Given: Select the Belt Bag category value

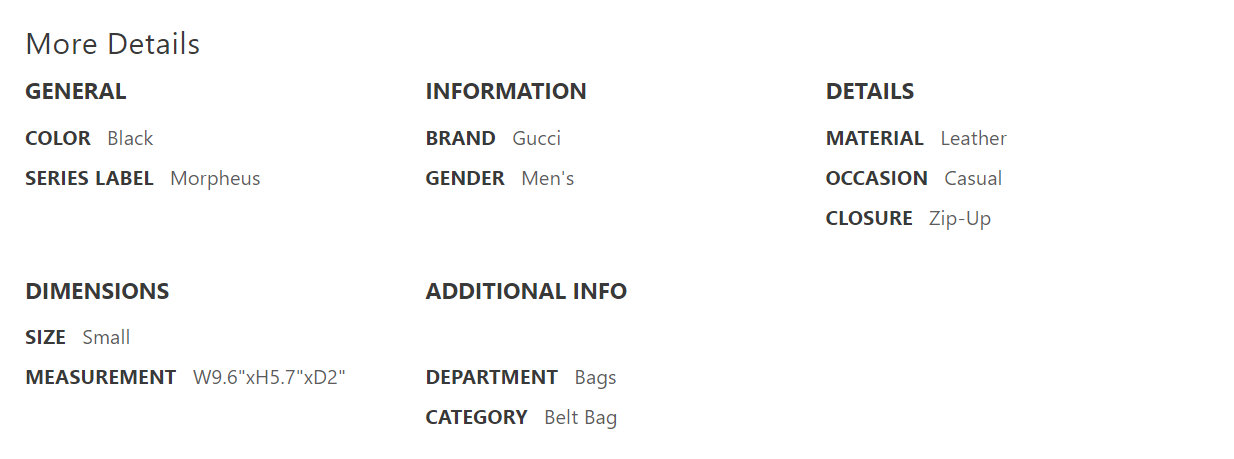Looking at the screenshot, I should pos(580,417).
